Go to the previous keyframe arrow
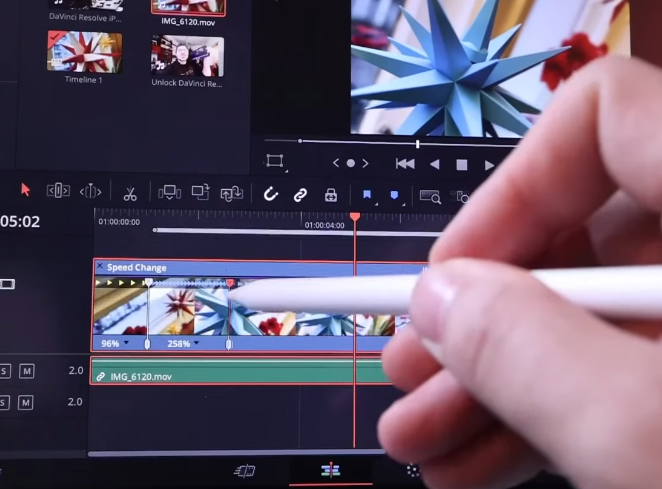 336,163
